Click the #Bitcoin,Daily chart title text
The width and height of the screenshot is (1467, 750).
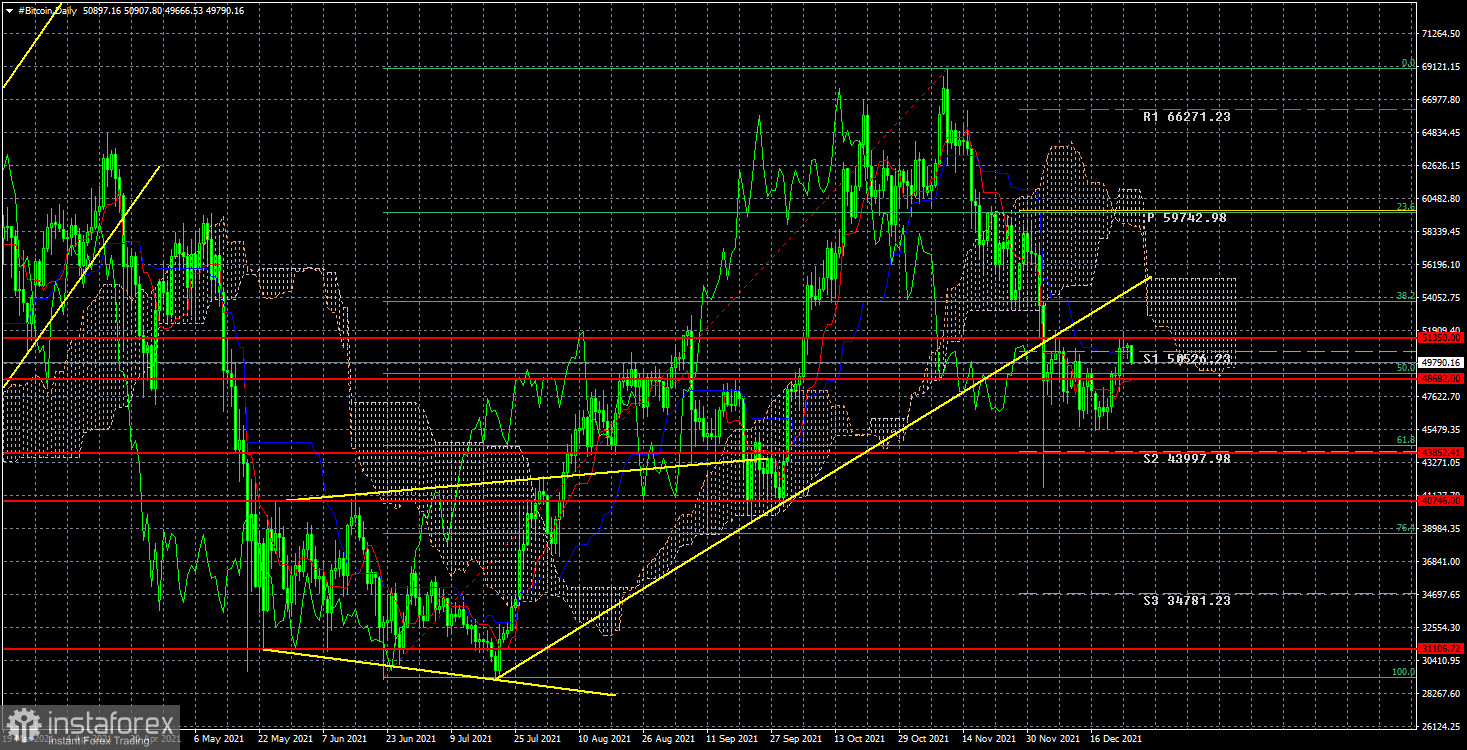click(46, 10)
